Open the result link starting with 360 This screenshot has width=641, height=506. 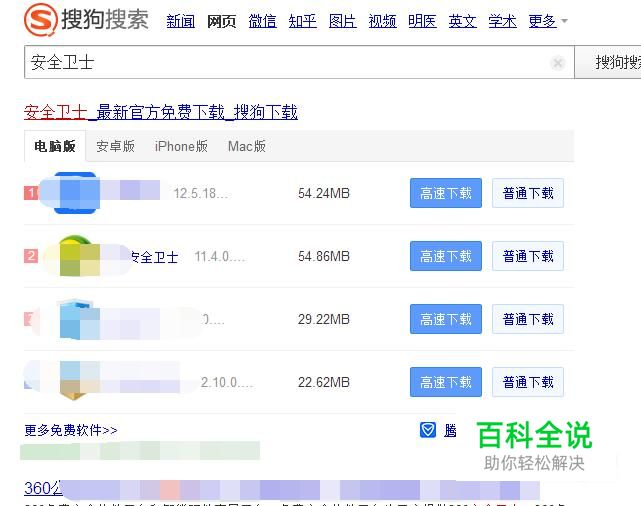(x=282, y=488)
